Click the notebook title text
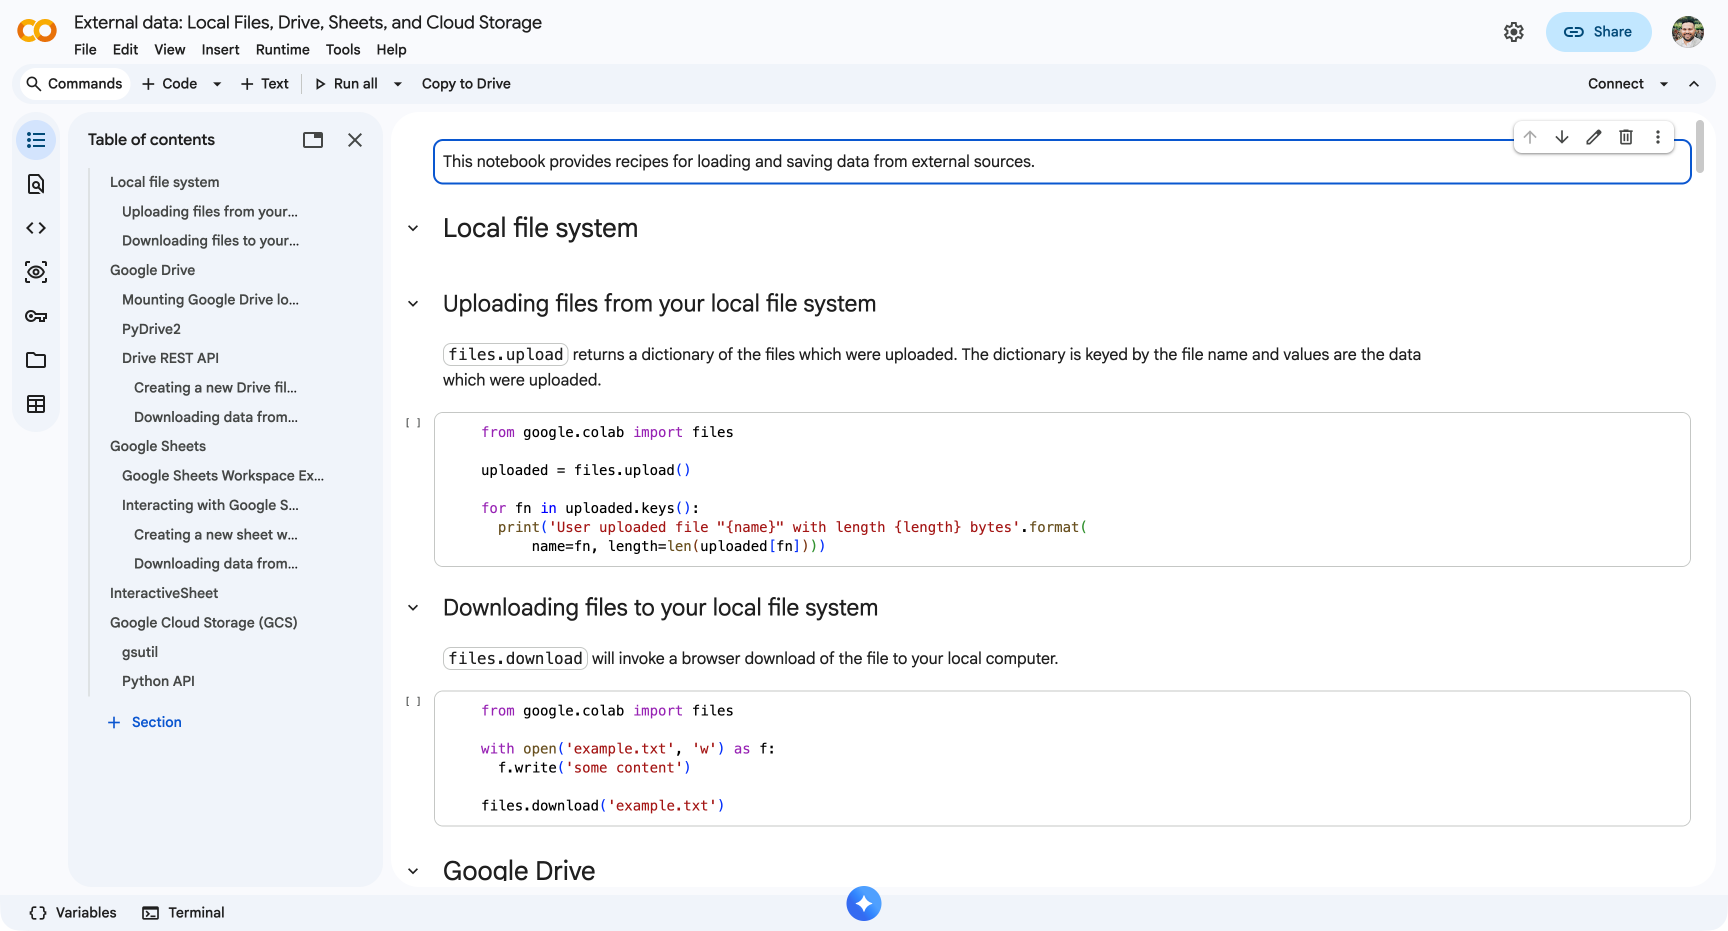This screenshot has height=931, width=1728. click(308, 22)
